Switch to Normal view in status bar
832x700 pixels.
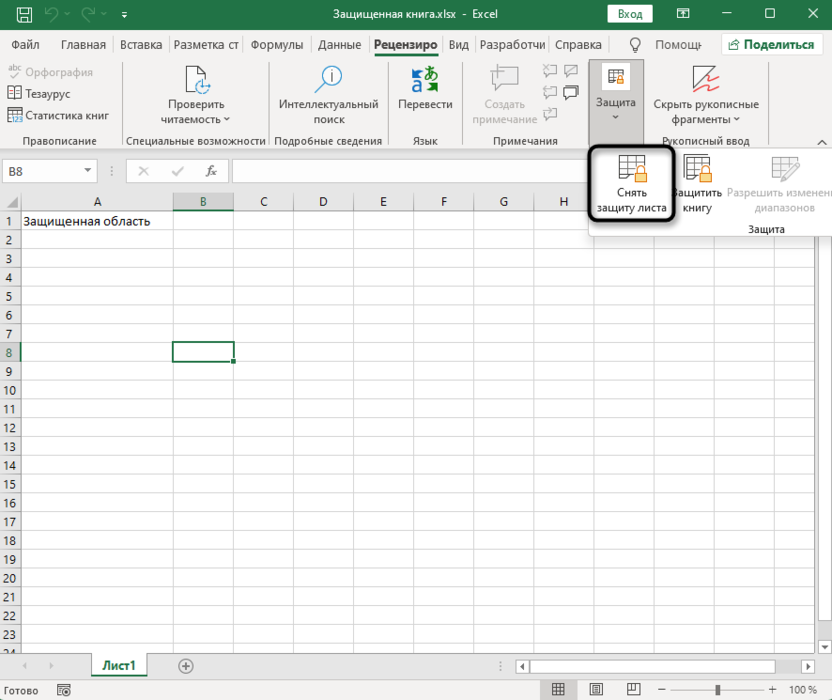click(x=558, y=690)
